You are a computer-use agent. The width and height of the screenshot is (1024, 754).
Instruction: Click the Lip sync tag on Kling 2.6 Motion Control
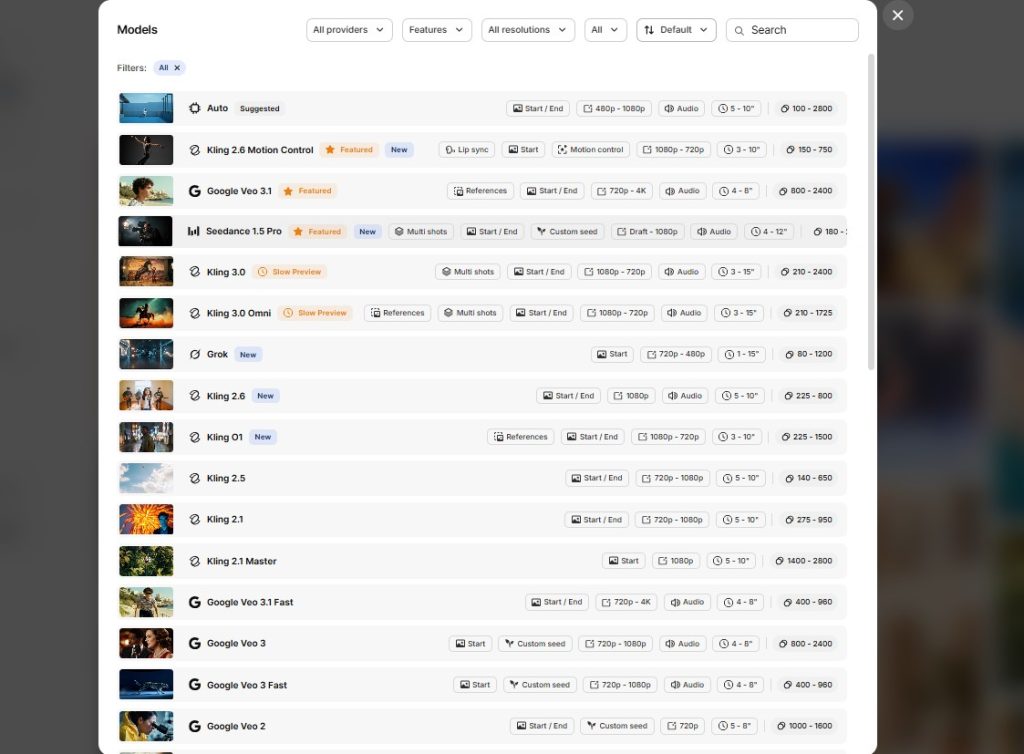tap(467, 150)
